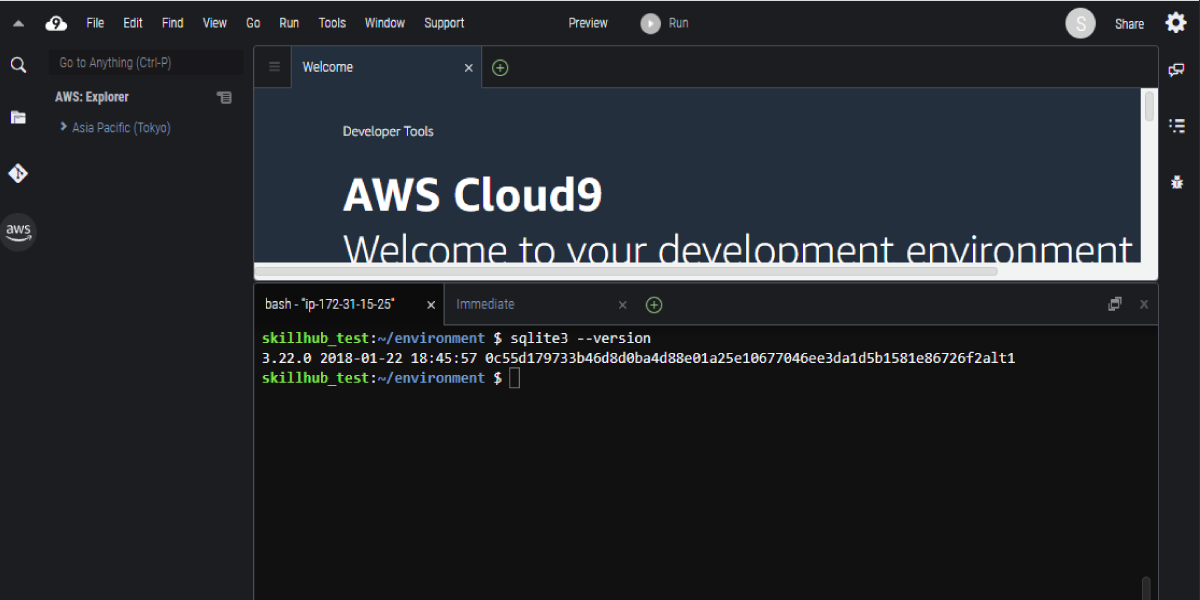This screenshot has height=600, width=1200.
Task: Open the Support menu
Action: click(444, 23)
